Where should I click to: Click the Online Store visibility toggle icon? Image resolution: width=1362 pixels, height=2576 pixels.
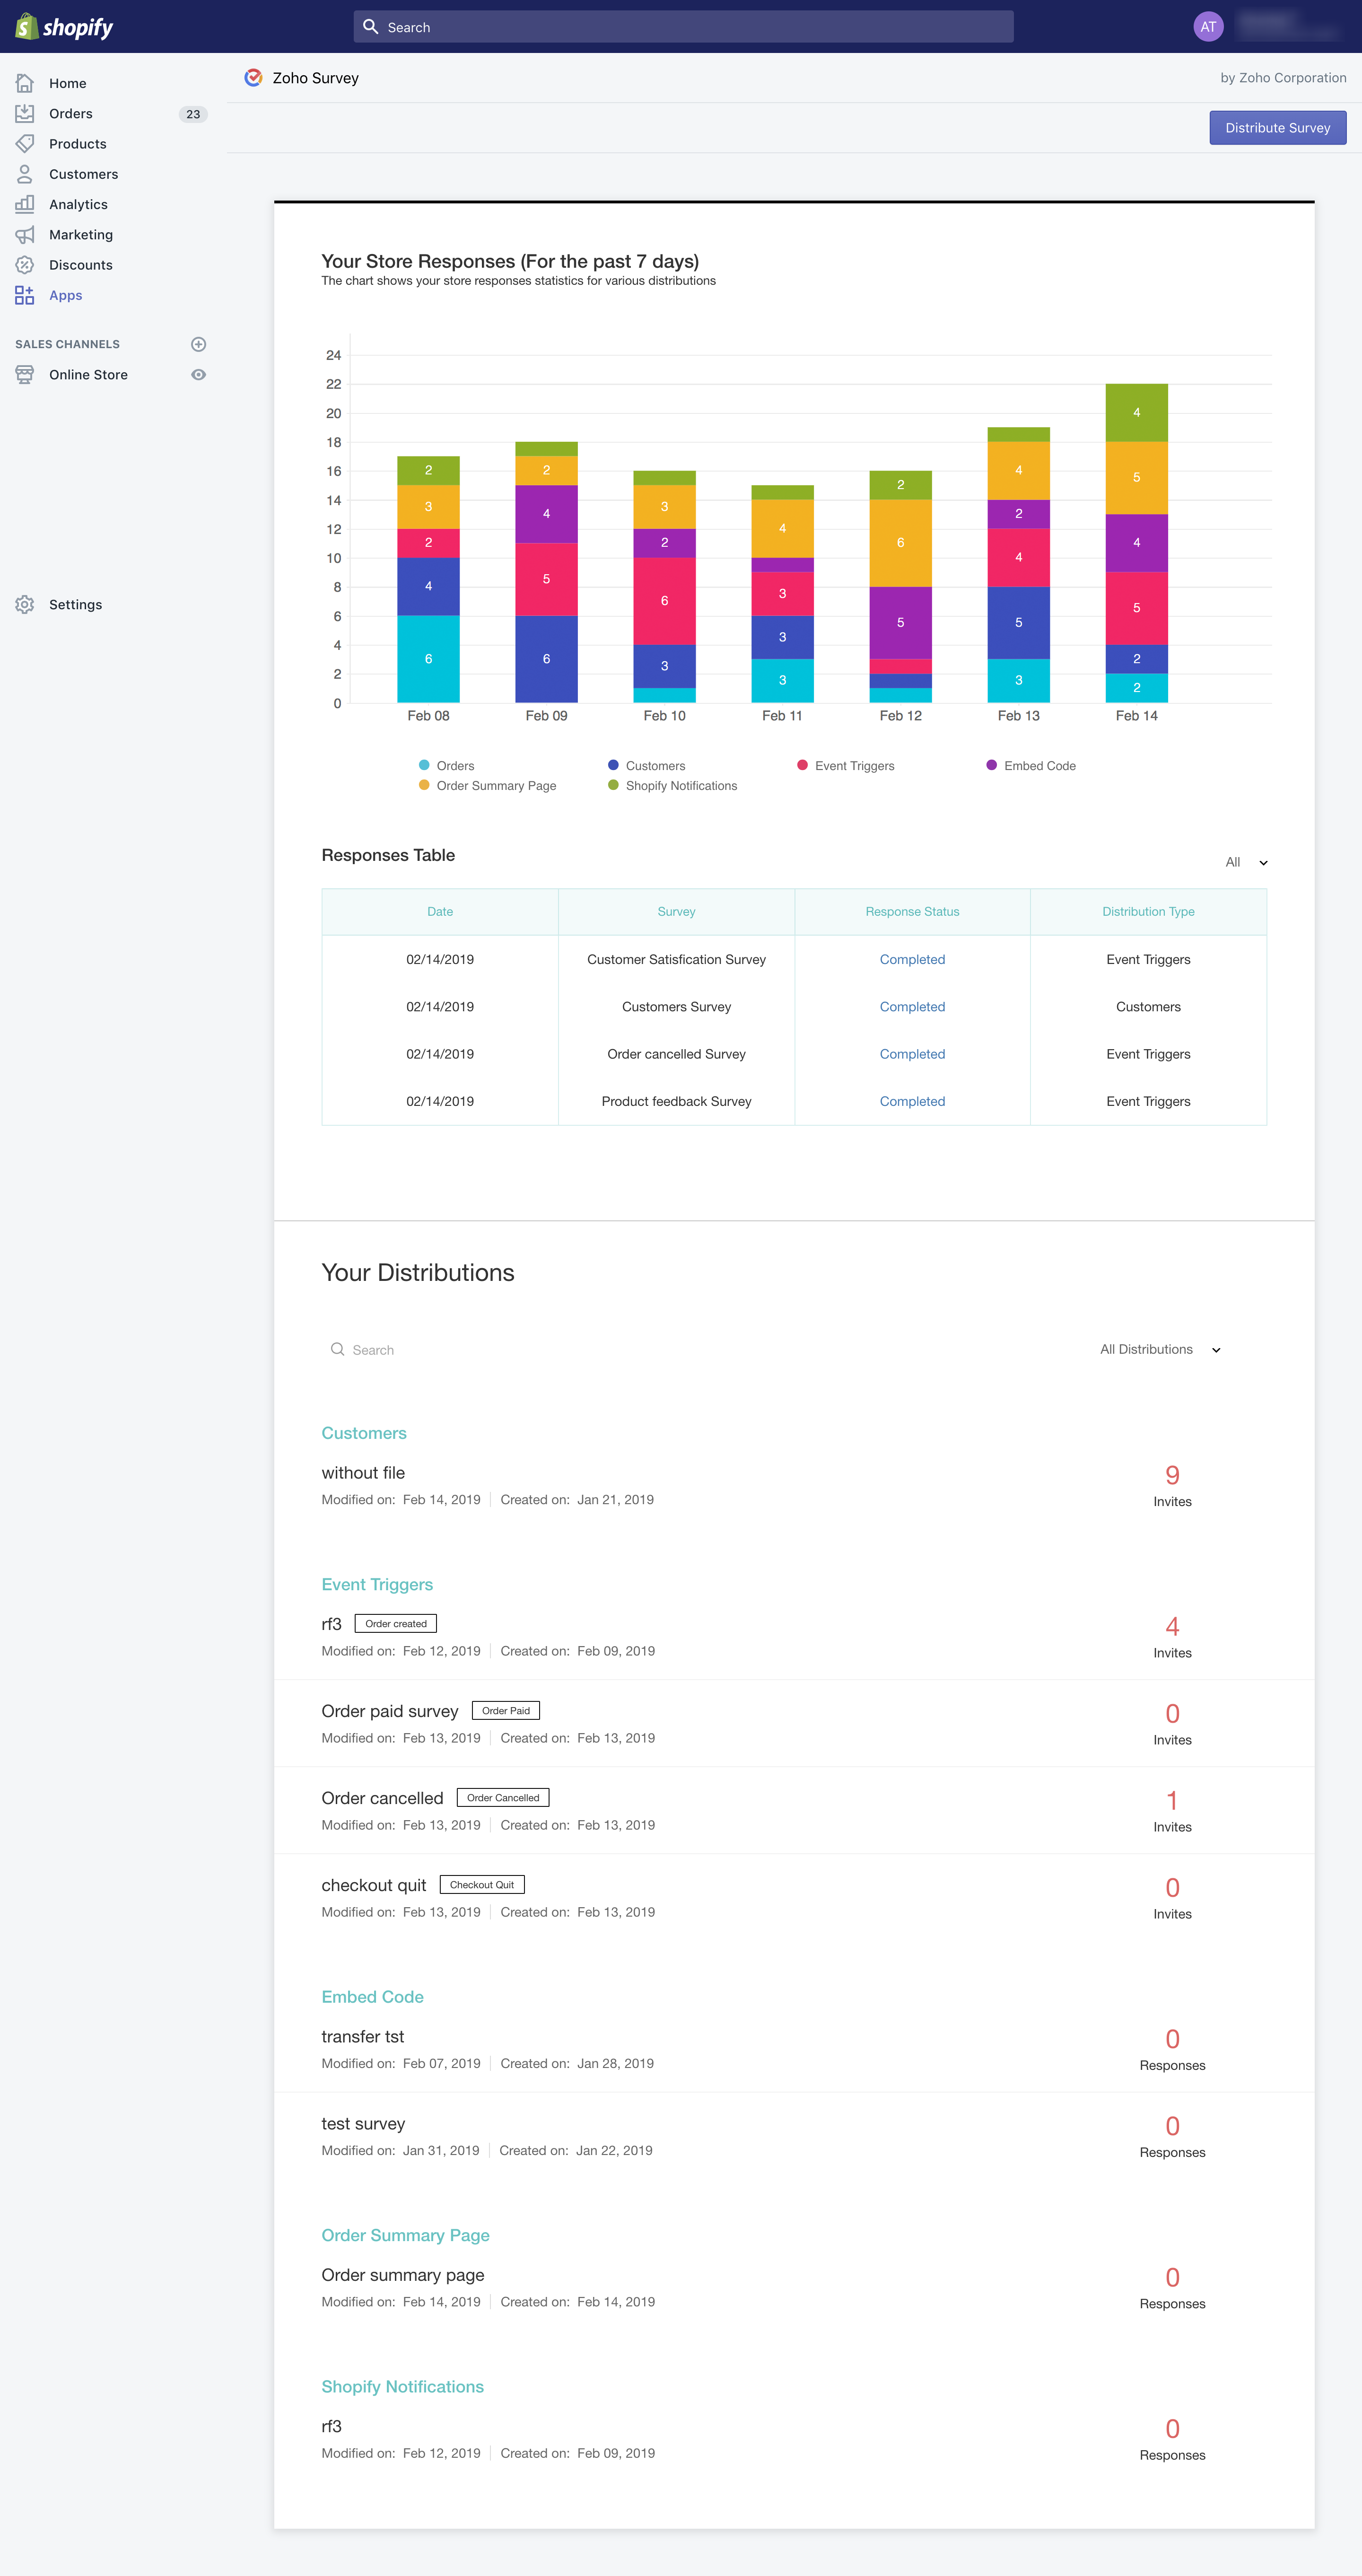[x=199, y=373]
